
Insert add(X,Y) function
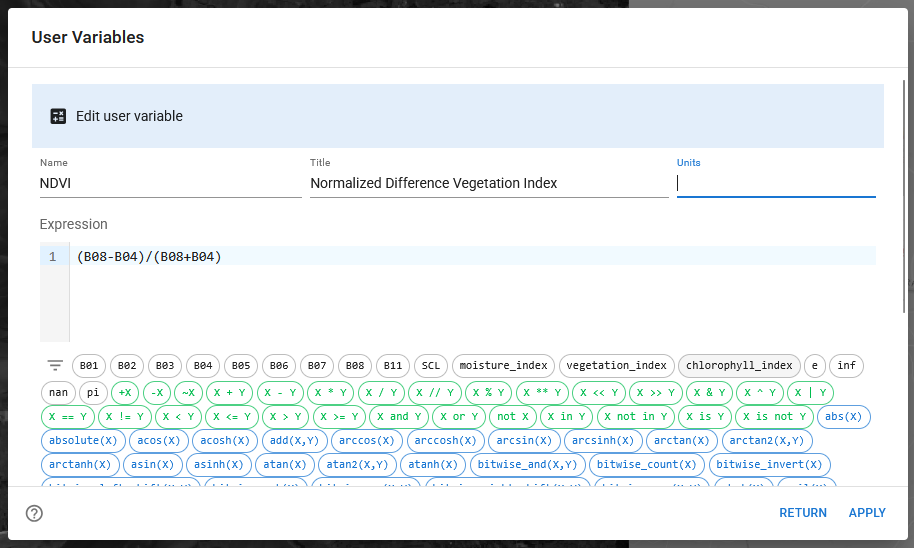coord(294,440)
